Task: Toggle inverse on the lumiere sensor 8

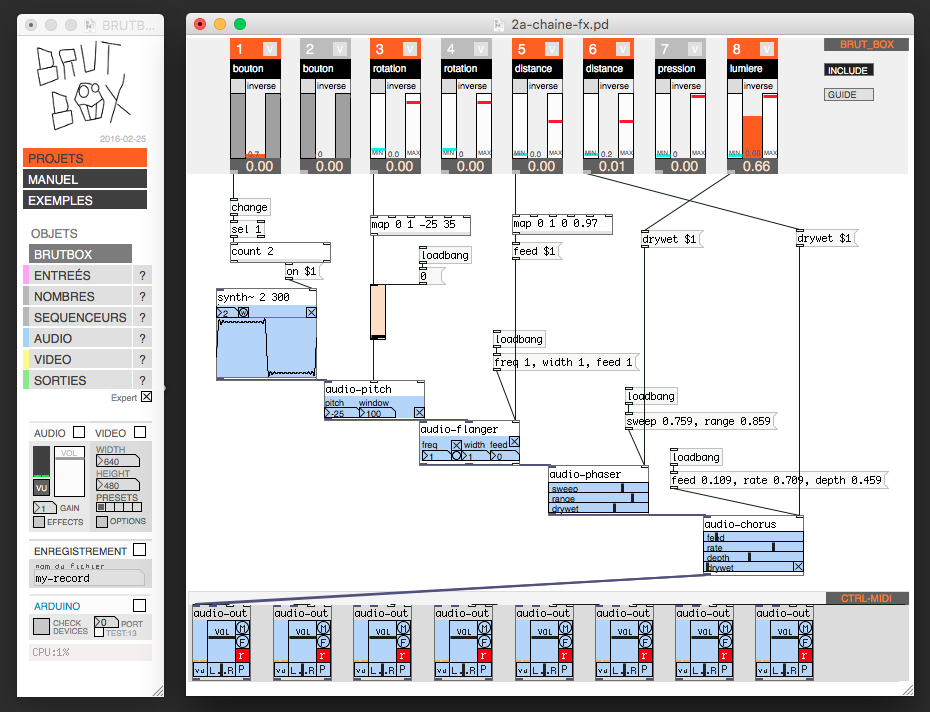Action: tap(735, 86)
